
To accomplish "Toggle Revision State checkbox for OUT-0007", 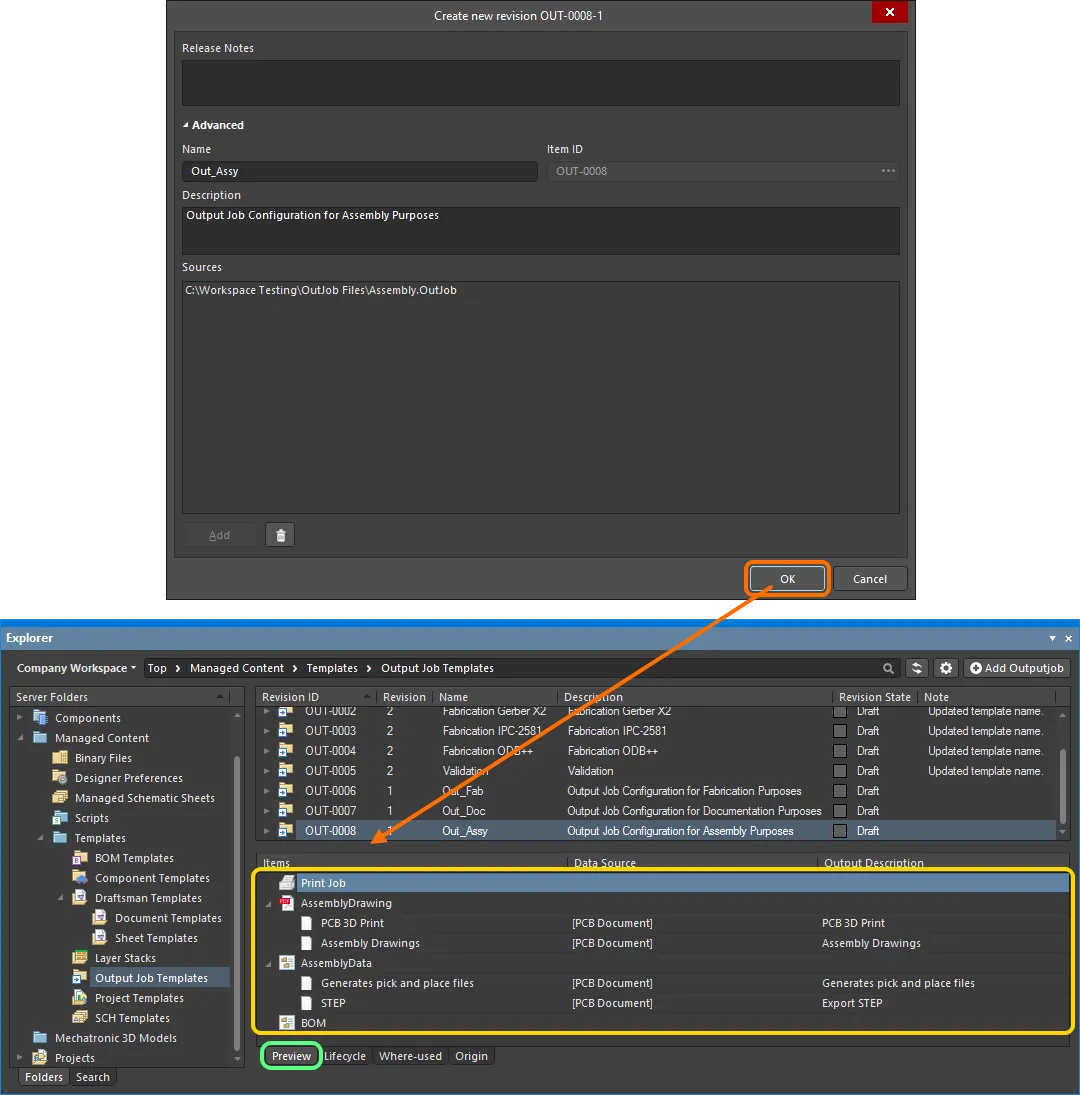I will 840,811.
